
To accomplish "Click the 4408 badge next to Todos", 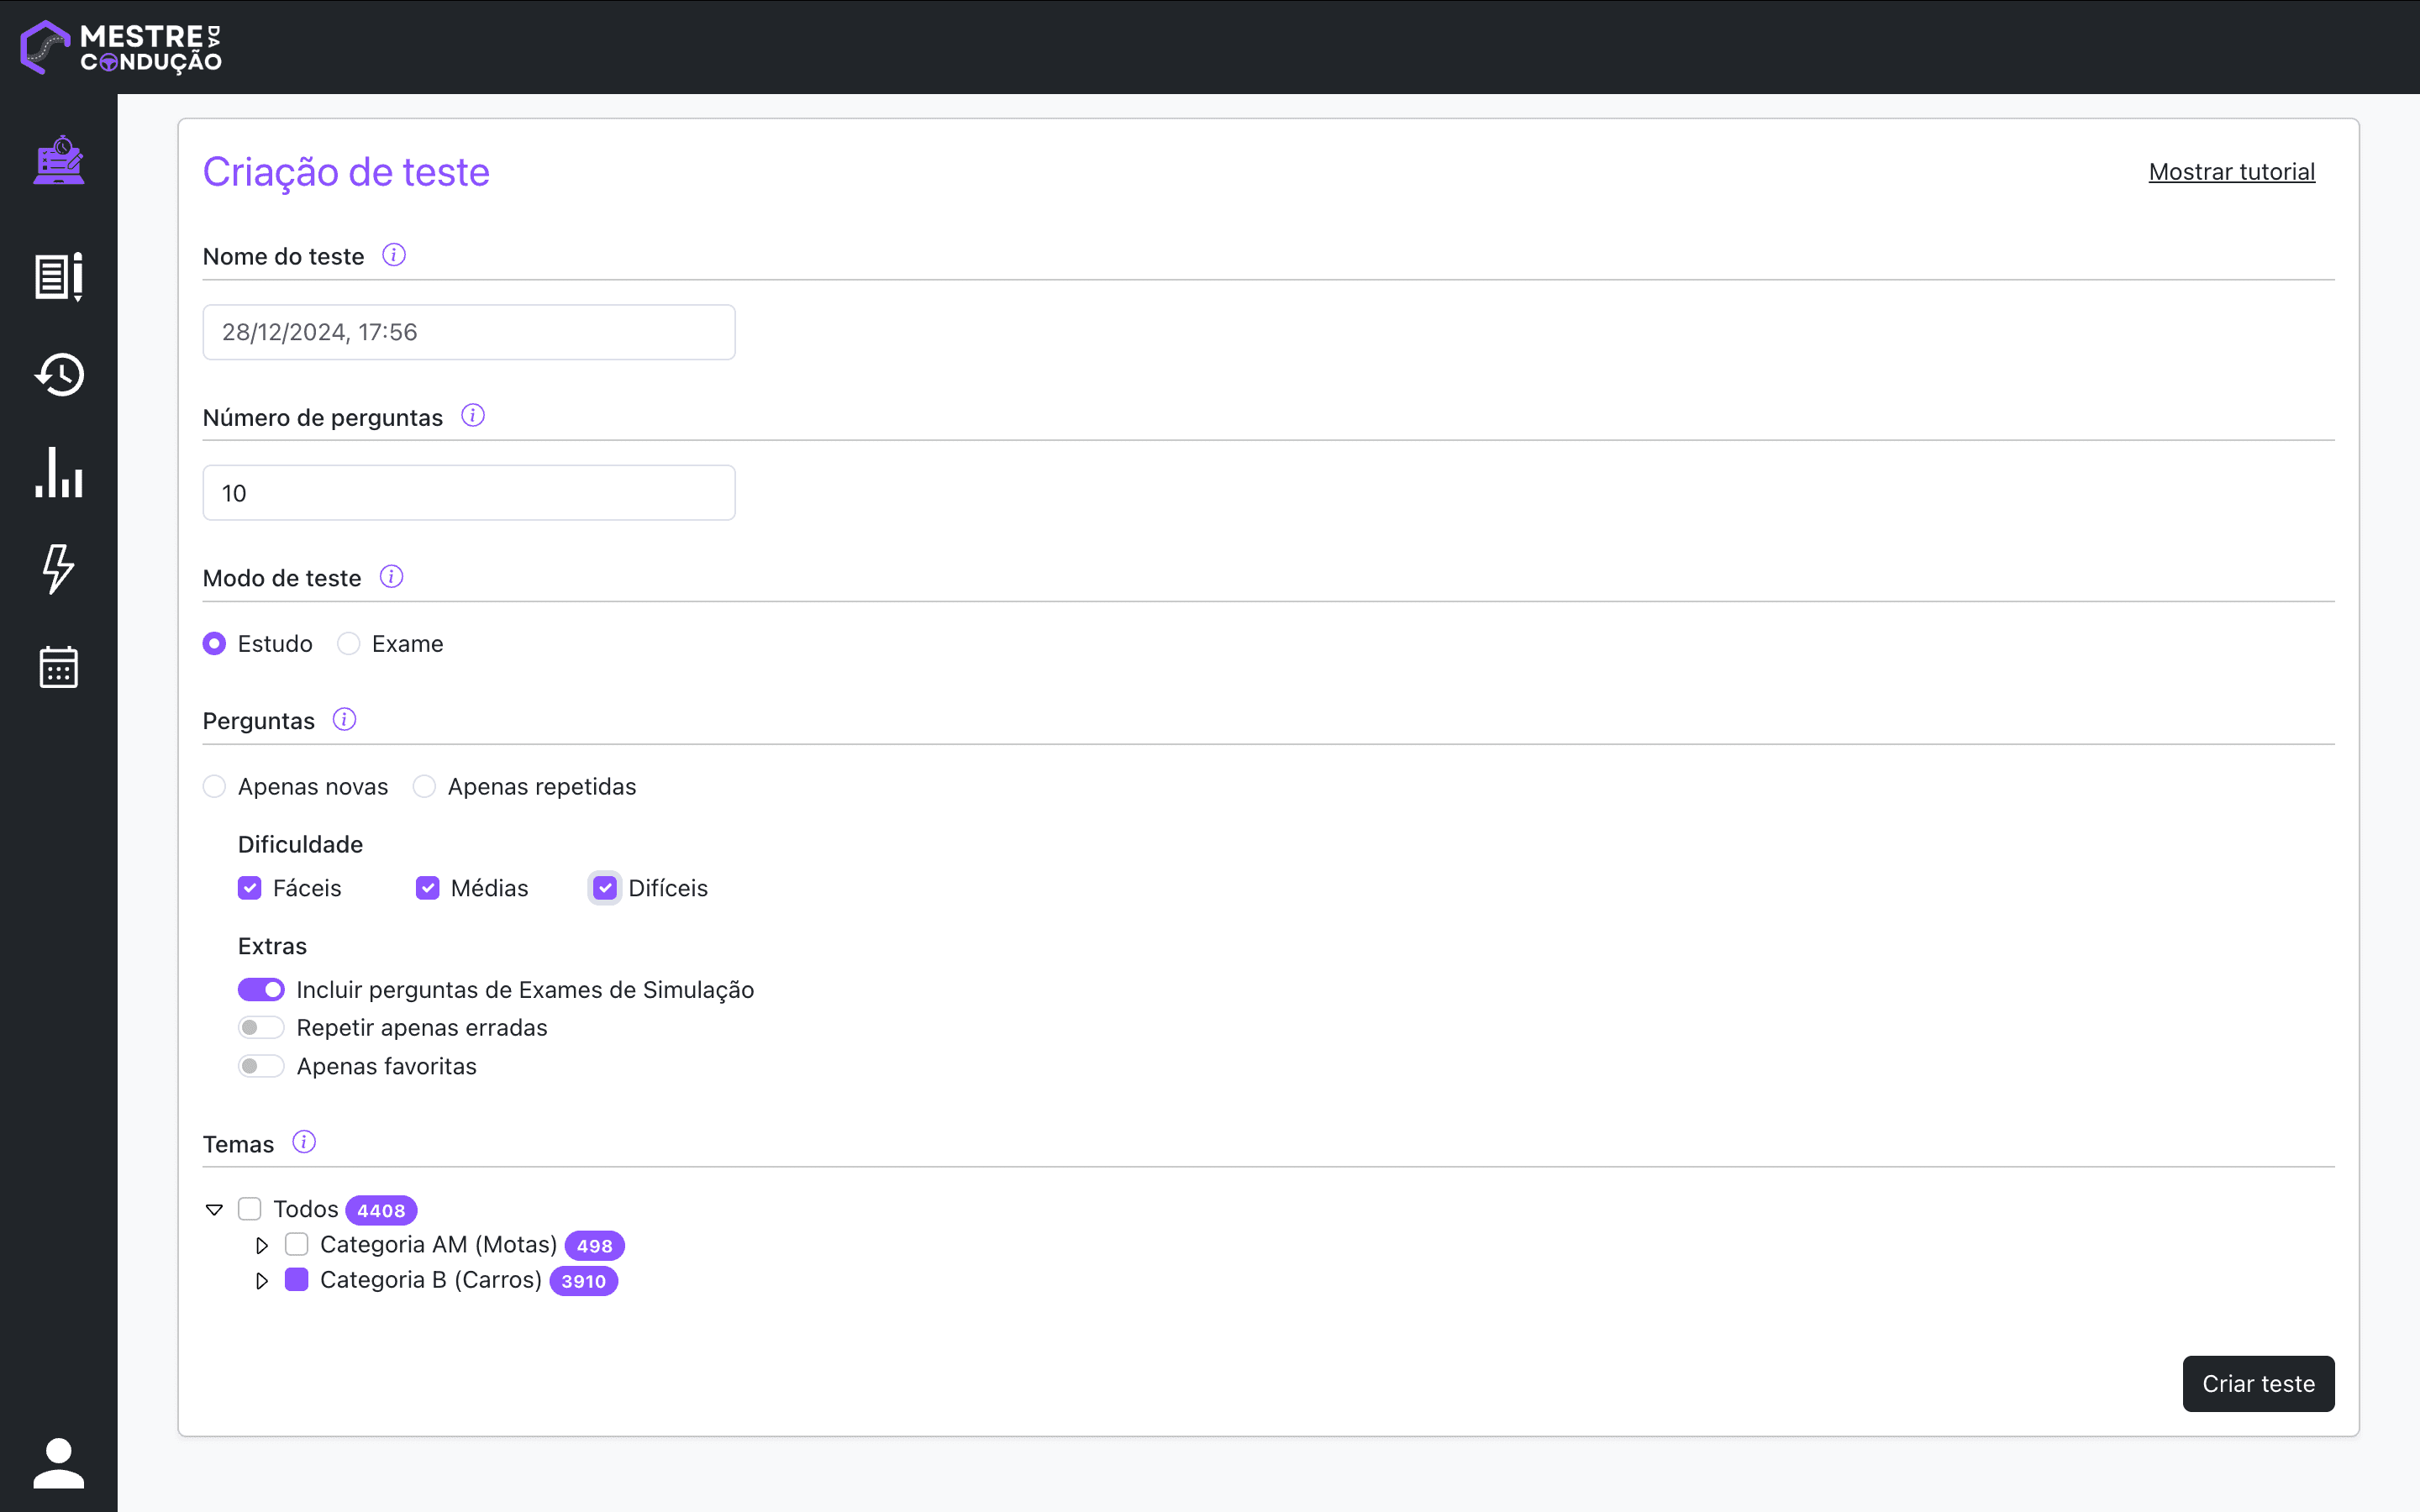I will 381,1210.
